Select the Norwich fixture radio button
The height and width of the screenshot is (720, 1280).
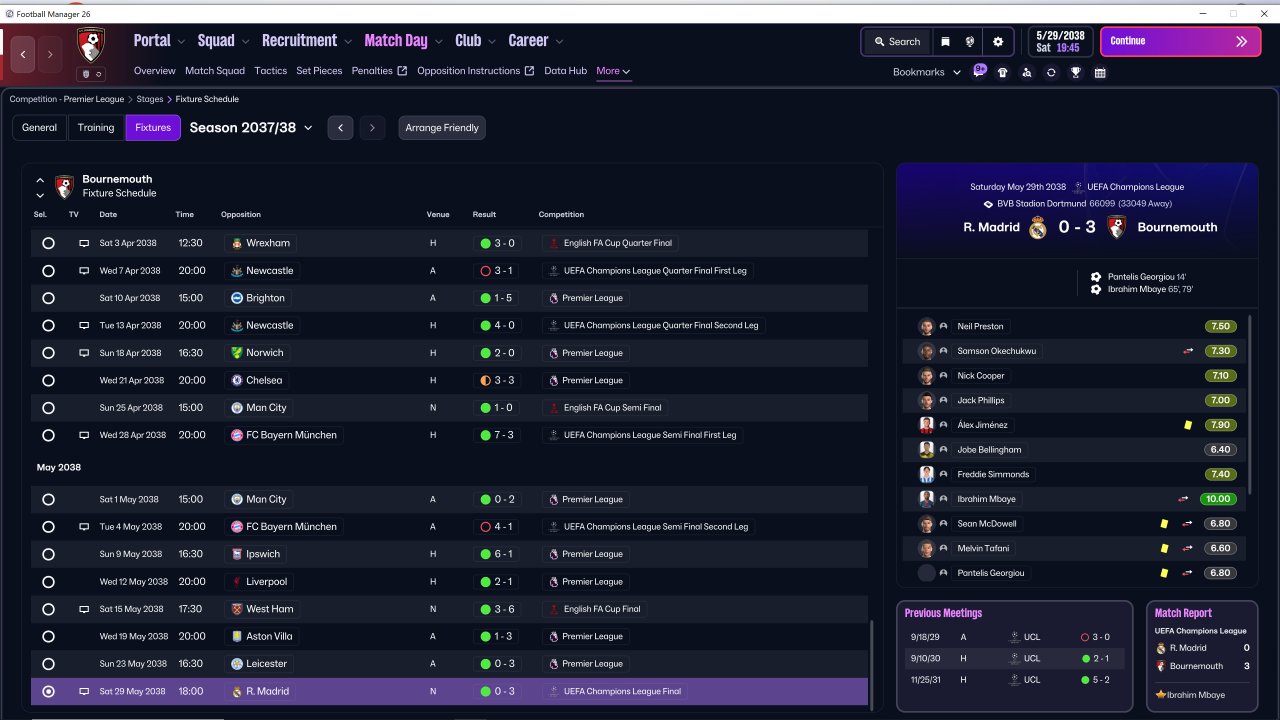click(48, 353)
